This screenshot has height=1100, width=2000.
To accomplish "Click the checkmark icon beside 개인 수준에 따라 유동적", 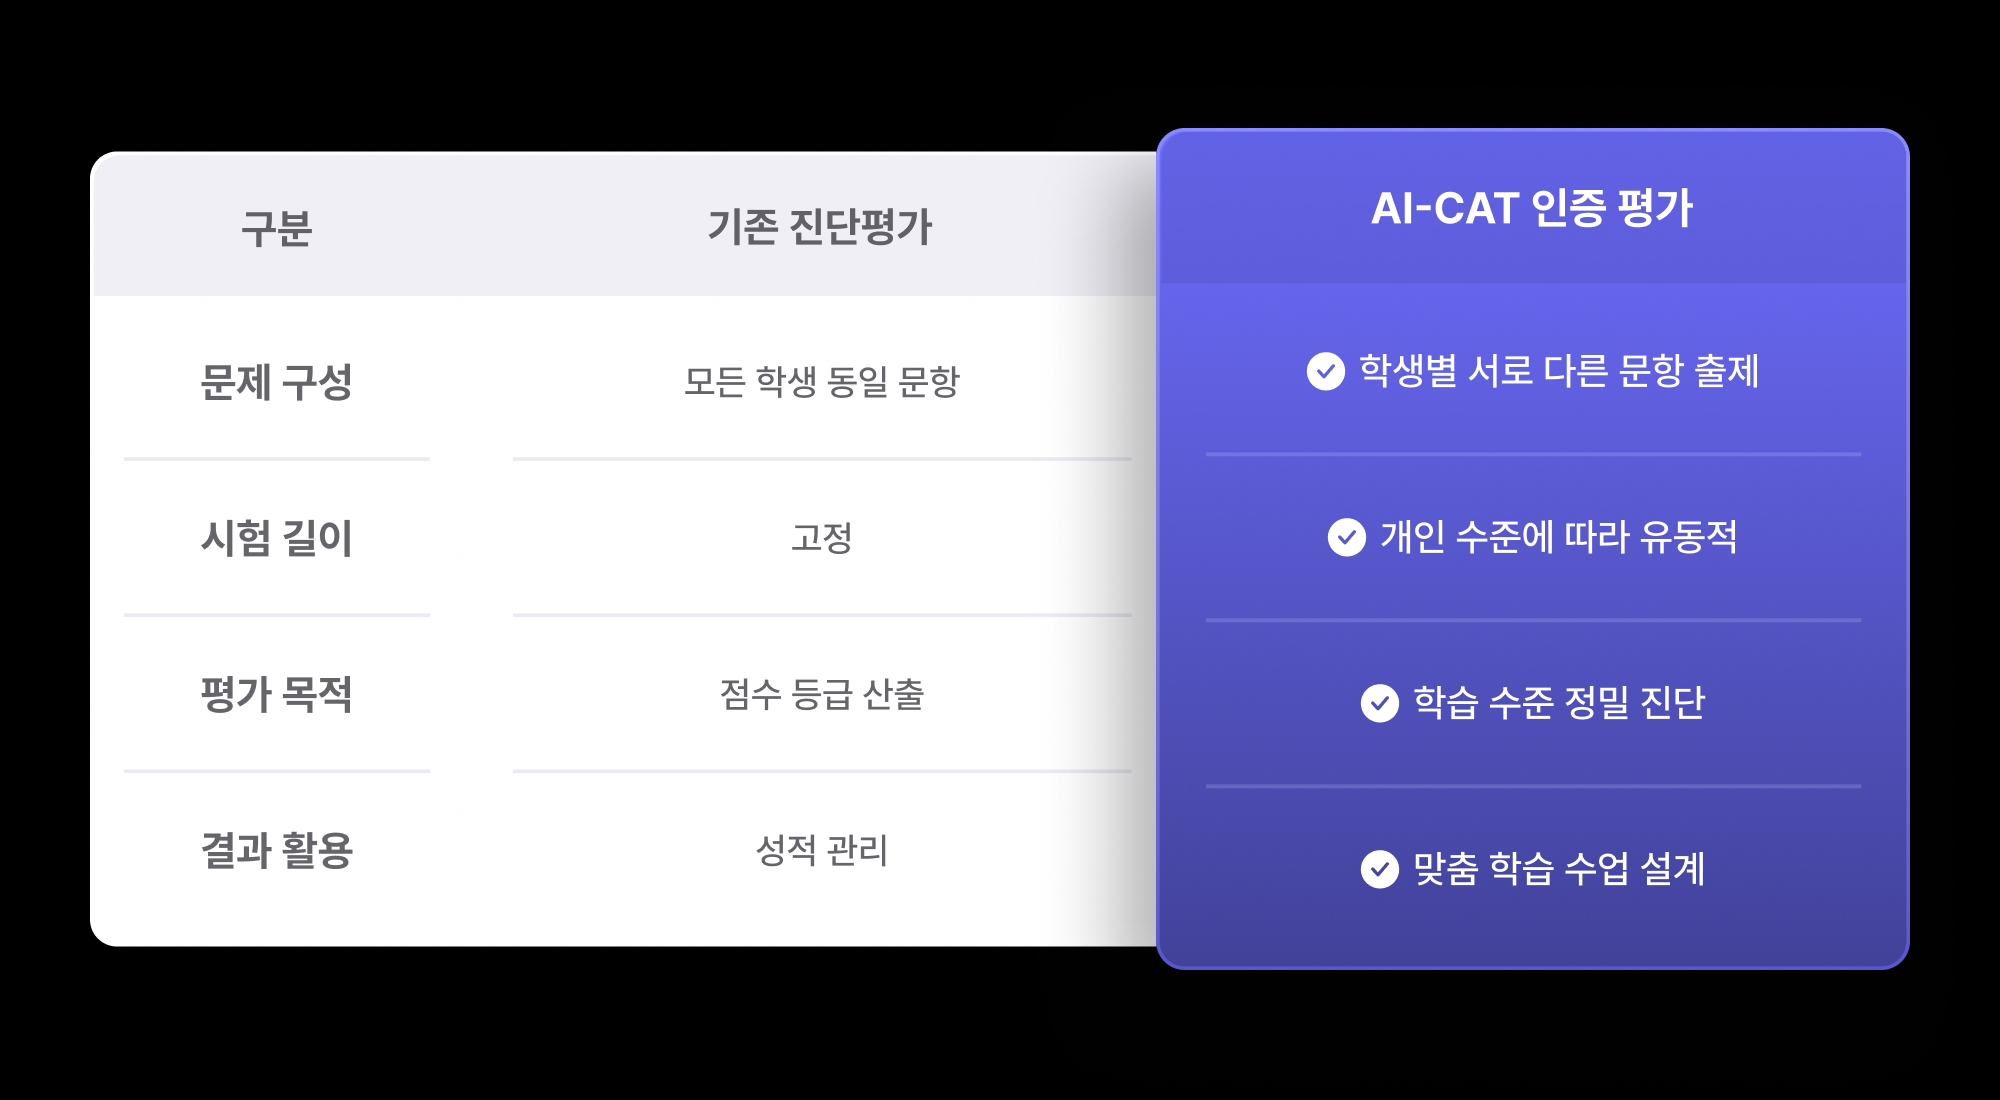I will 1347,537.
